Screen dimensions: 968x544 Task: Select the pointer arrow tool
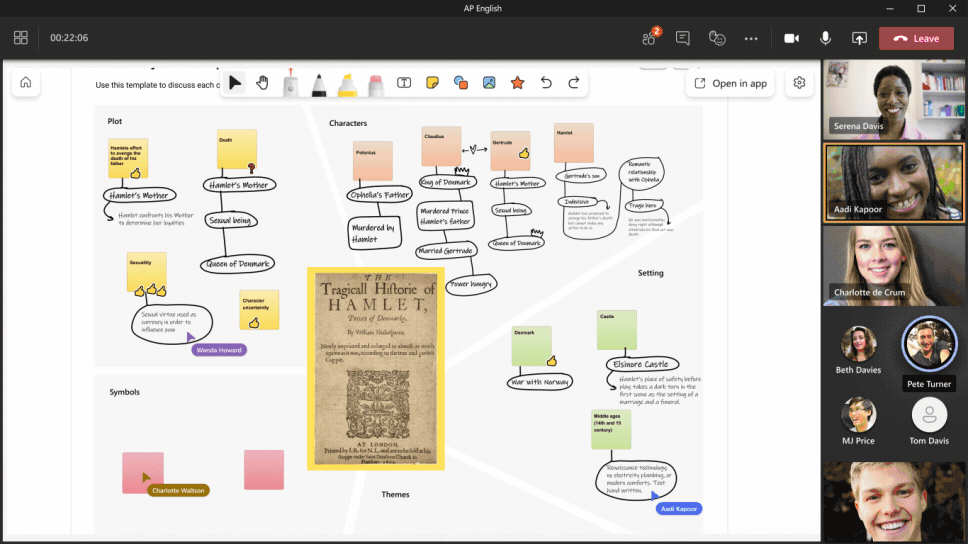tap(234, 83)
